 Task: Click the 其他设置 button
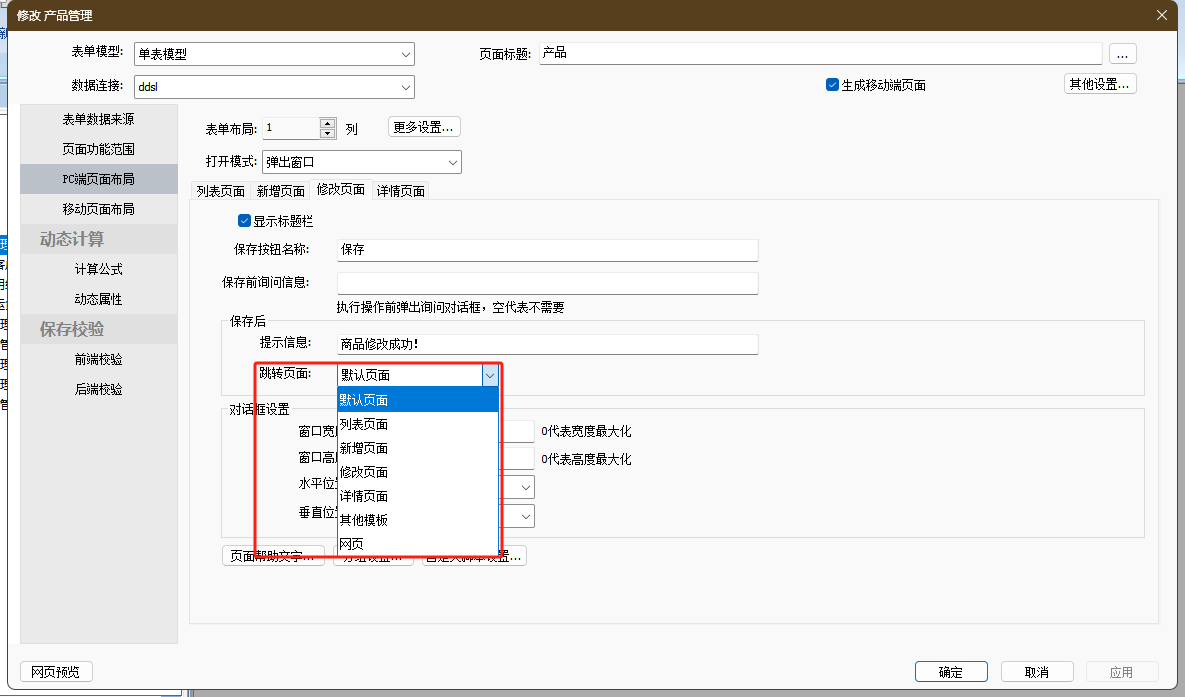point(1099,84)
